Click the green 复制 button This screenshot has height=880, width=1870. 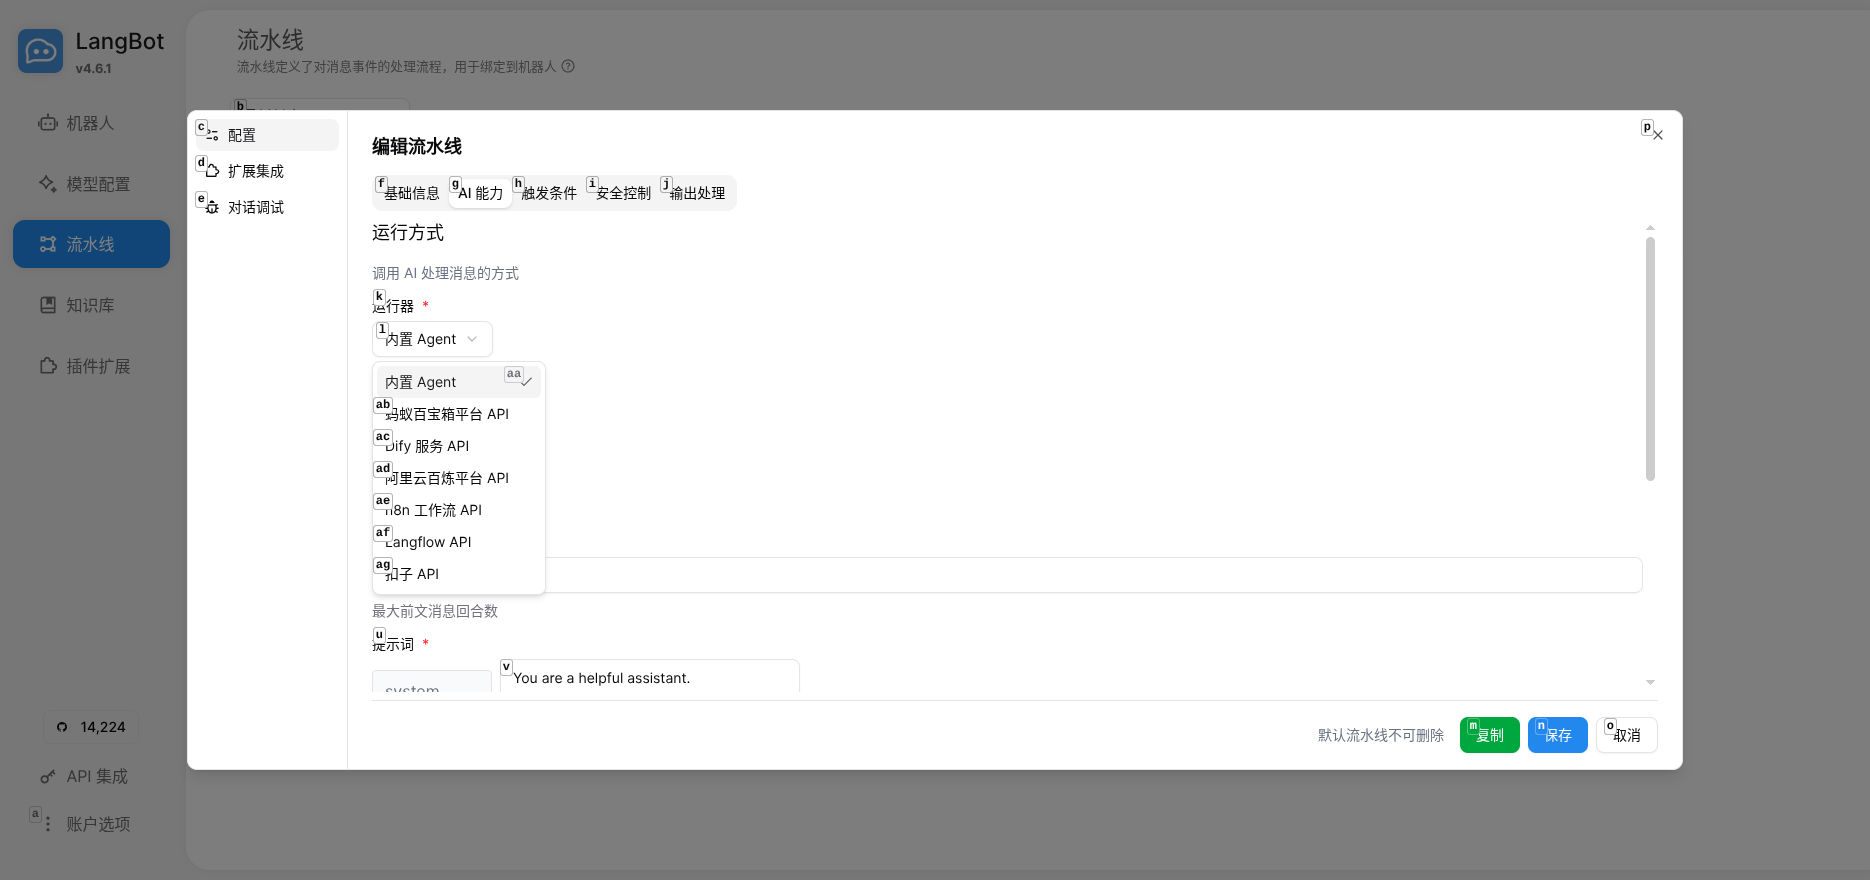1489,735
